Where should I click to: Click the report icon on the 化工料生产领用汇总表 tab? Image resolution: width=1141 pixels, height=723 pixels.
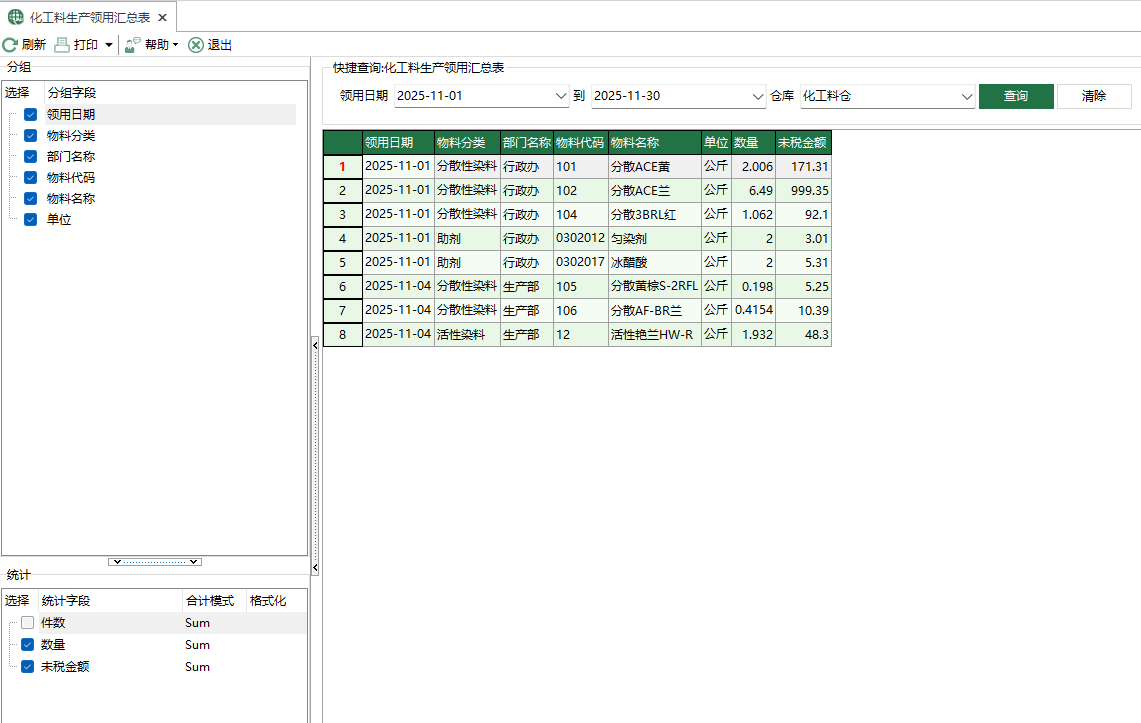(x=14, y=16)
